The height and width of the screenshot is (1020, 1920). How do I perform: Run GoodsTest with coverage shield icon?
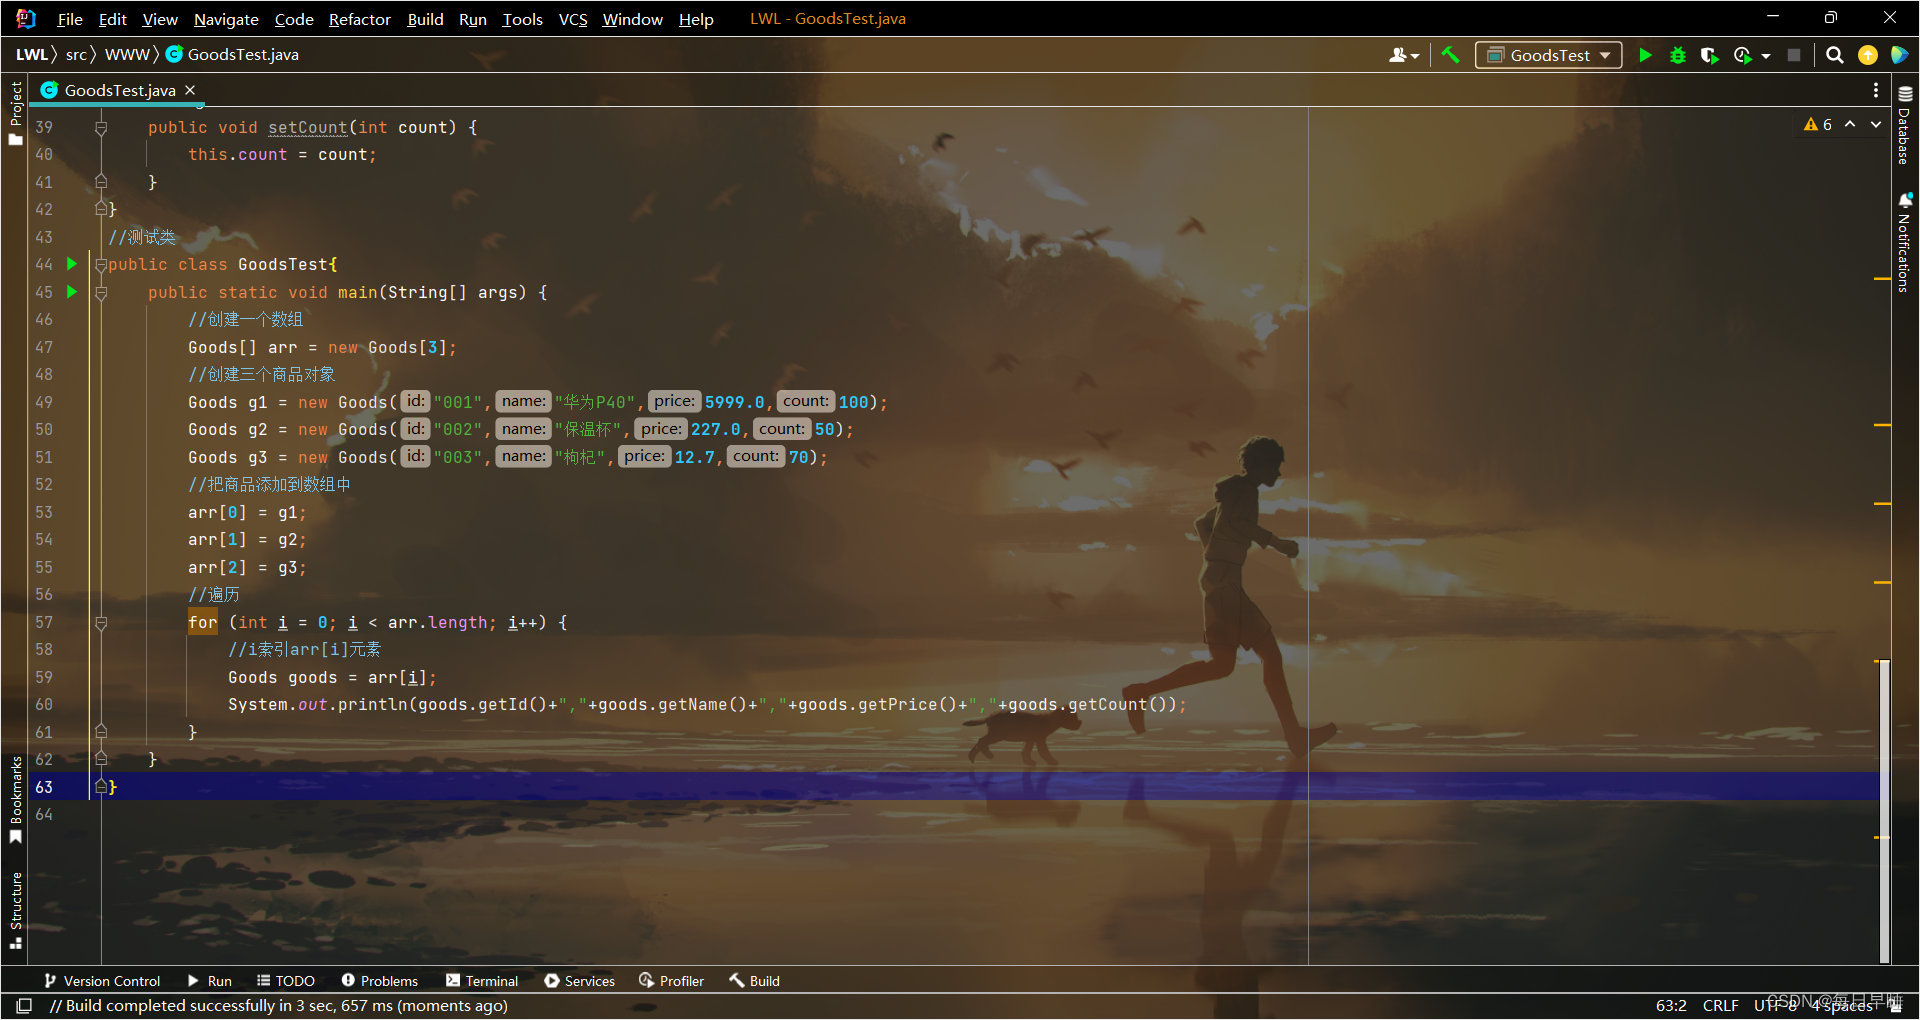click(x=1710, y=56)
